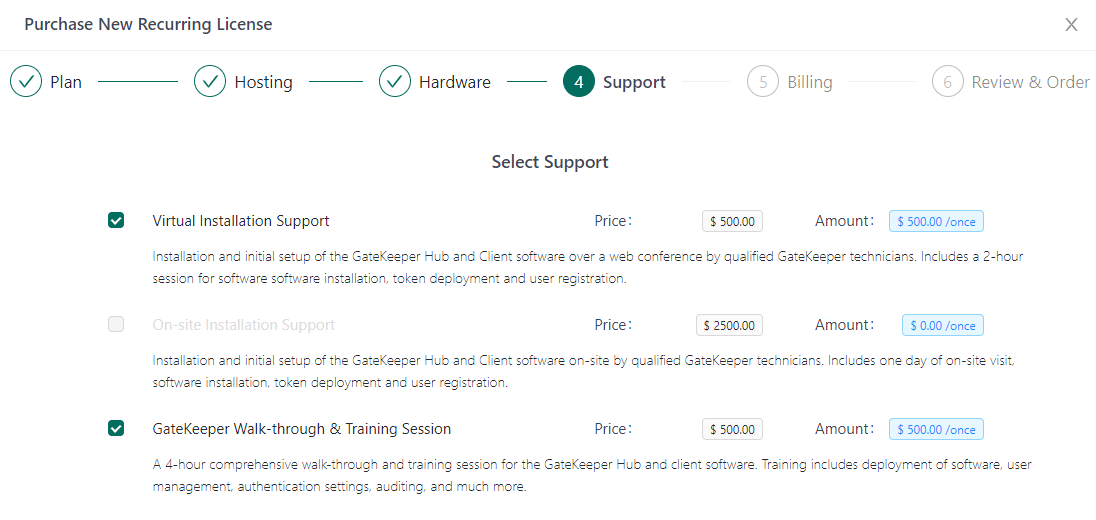The image size is (1096, 520).
Task: Open the Review & Order step label
Action: click(x=1030, y=82)
